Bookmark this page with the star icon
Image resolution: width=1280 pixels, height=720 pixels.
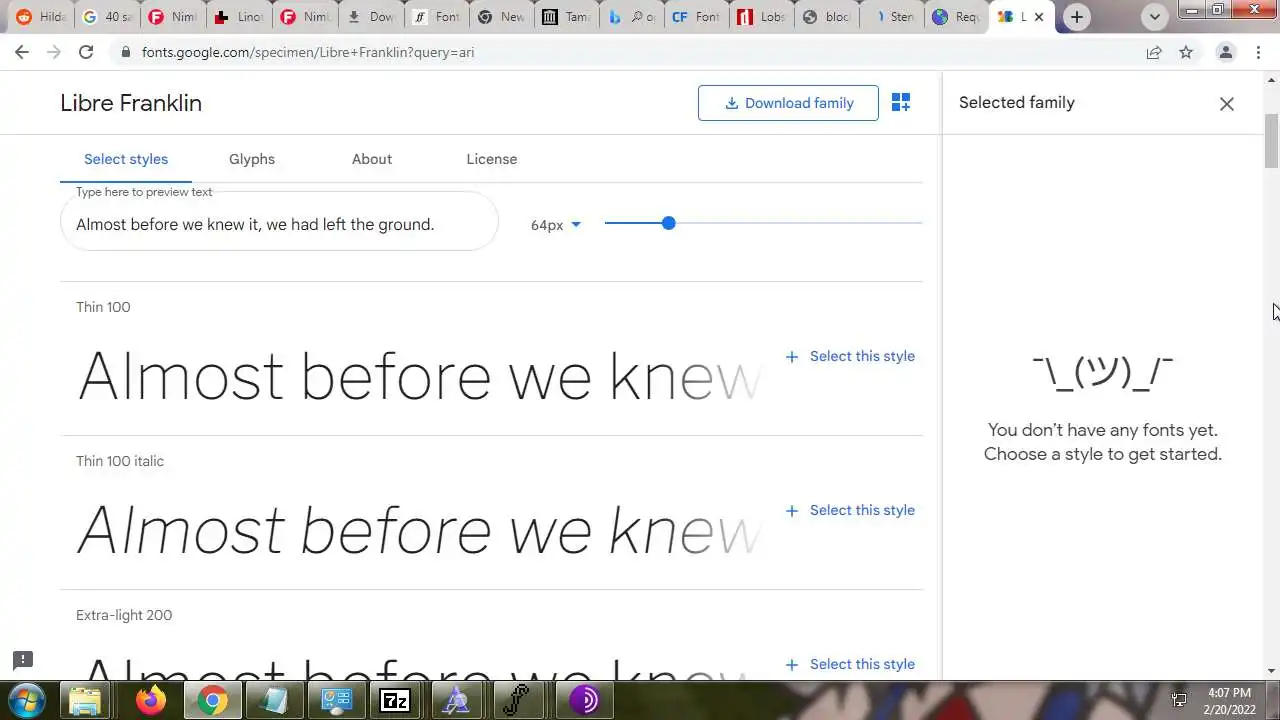(x=1186, y=52)
